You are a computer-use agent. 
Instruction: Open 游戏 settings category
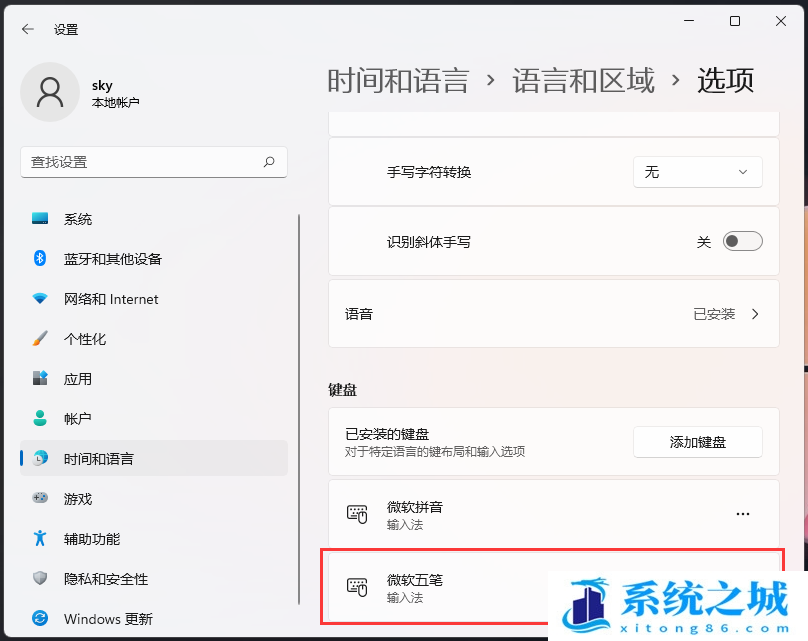(x=154, y=498)
